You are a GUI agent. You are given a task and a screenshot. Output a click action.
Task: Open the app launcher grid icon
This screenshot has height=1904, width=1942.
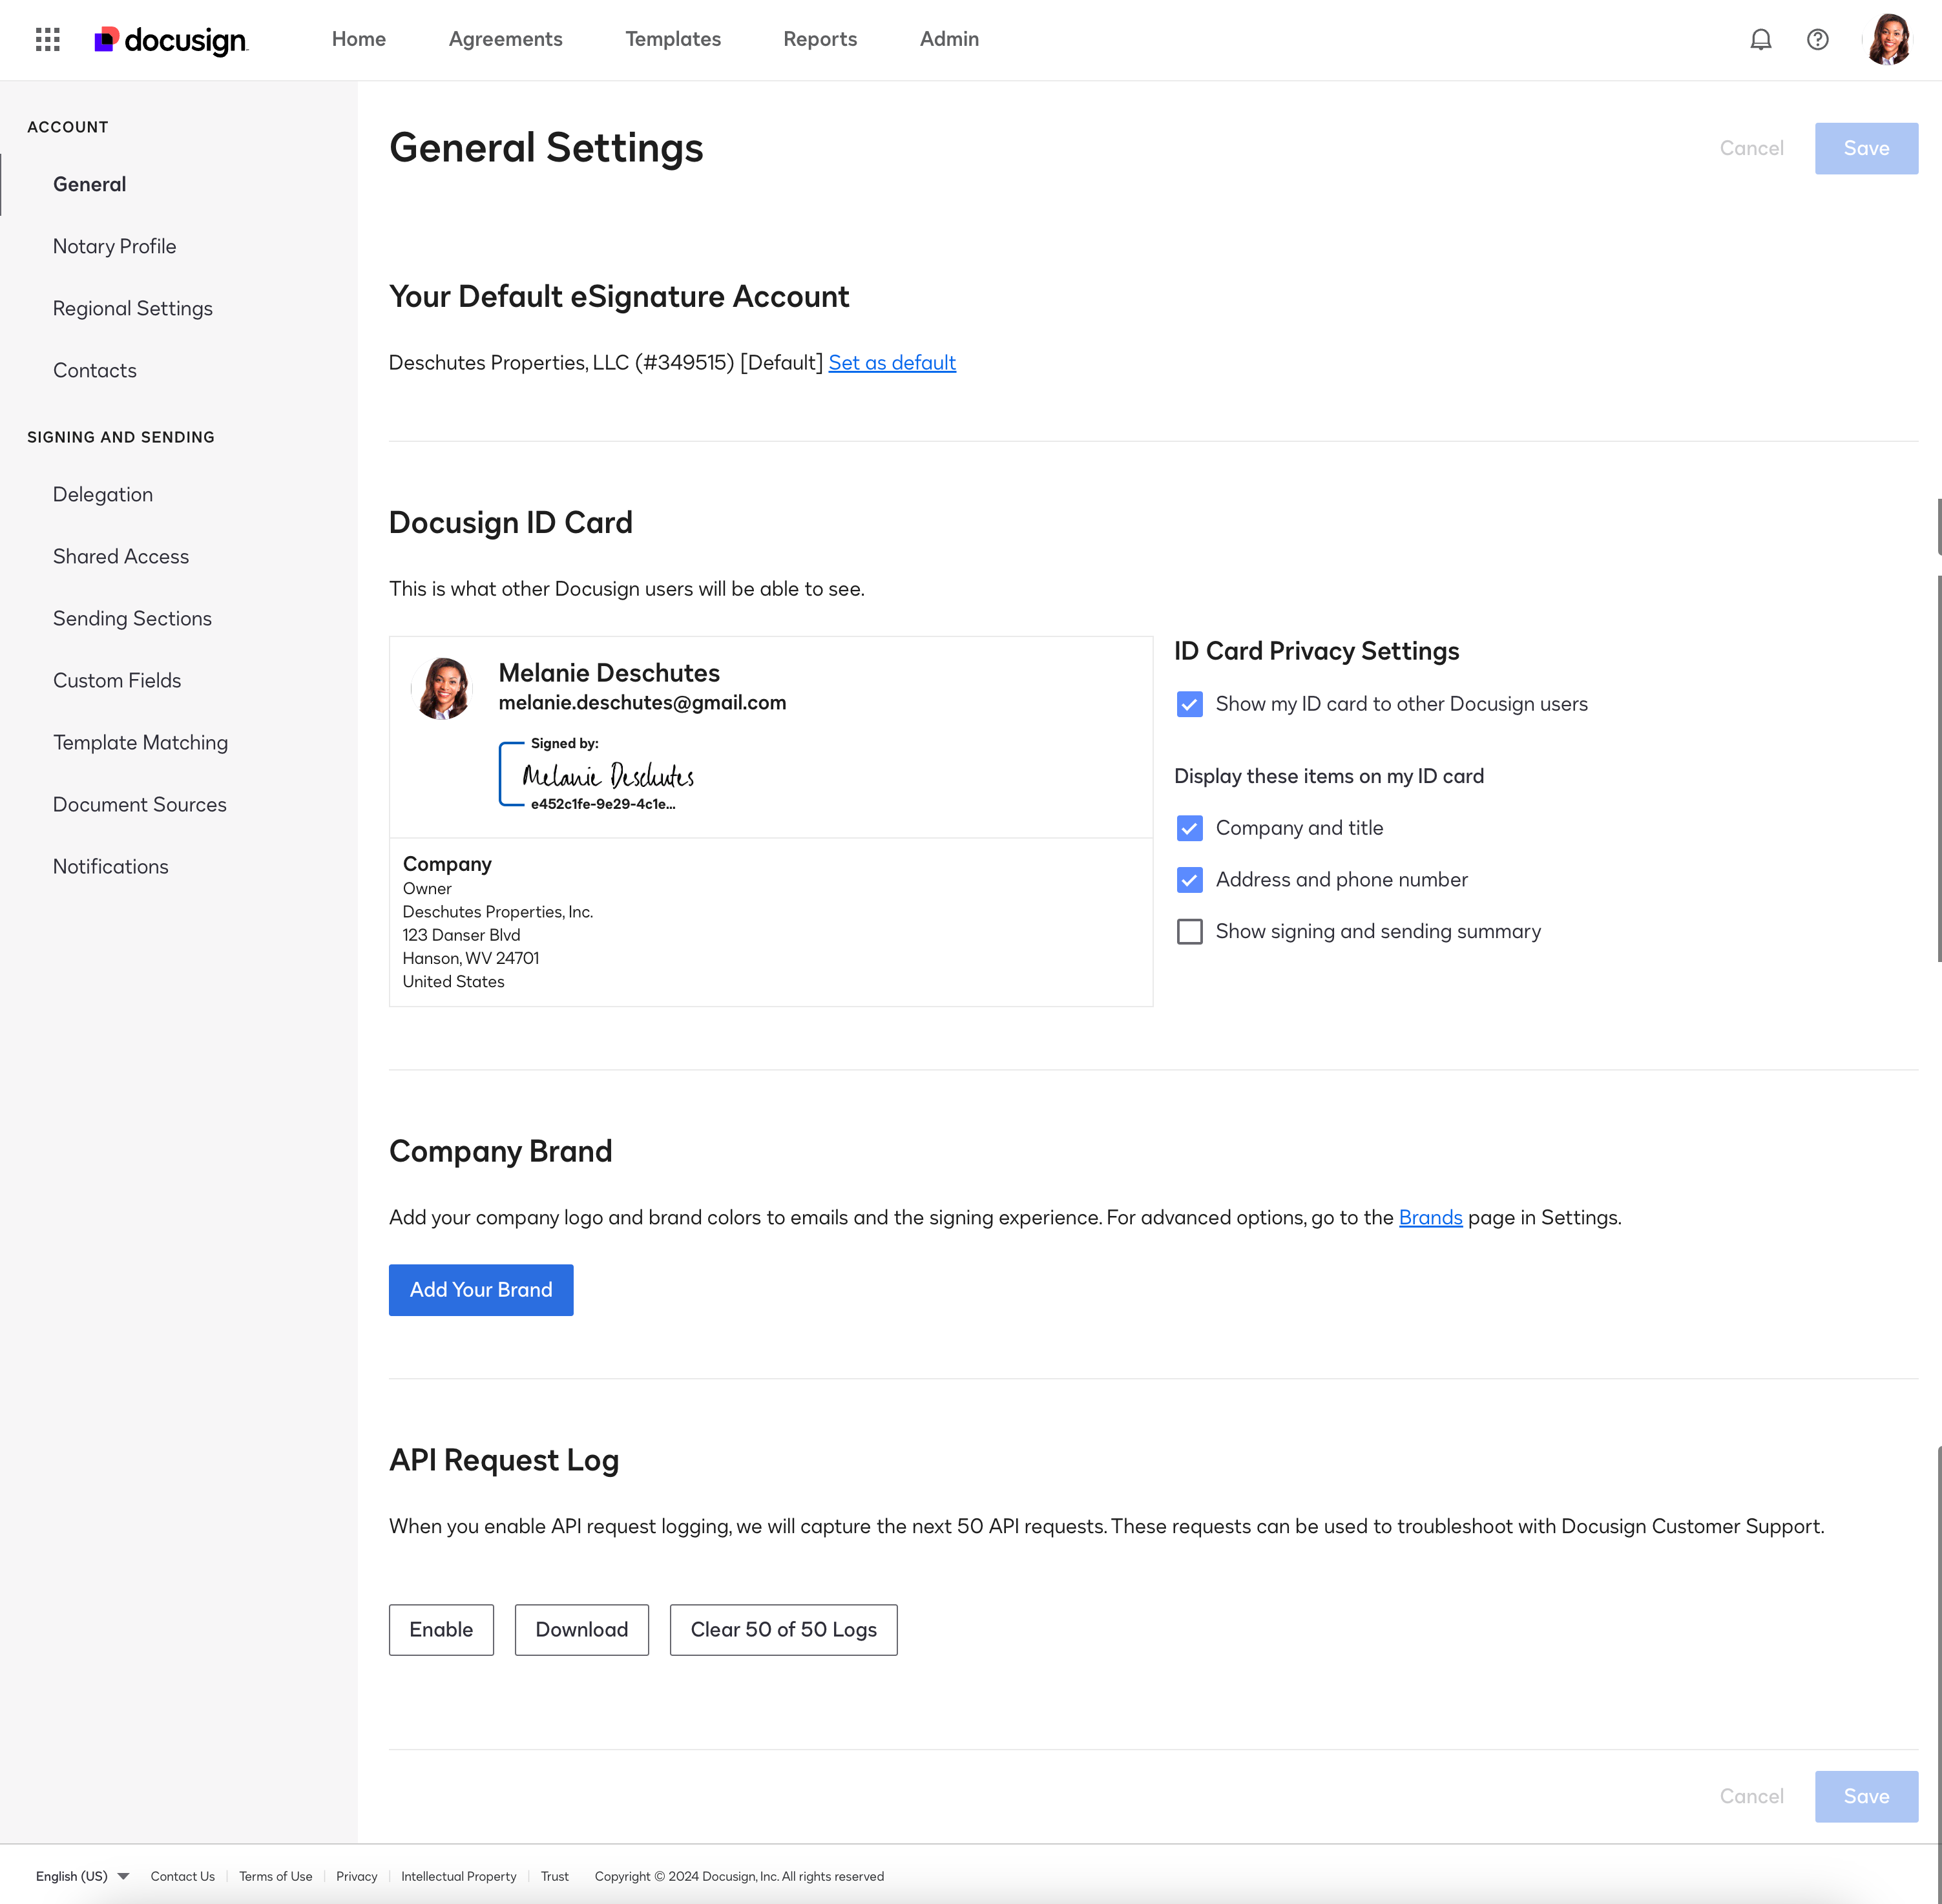pos(47,39)
